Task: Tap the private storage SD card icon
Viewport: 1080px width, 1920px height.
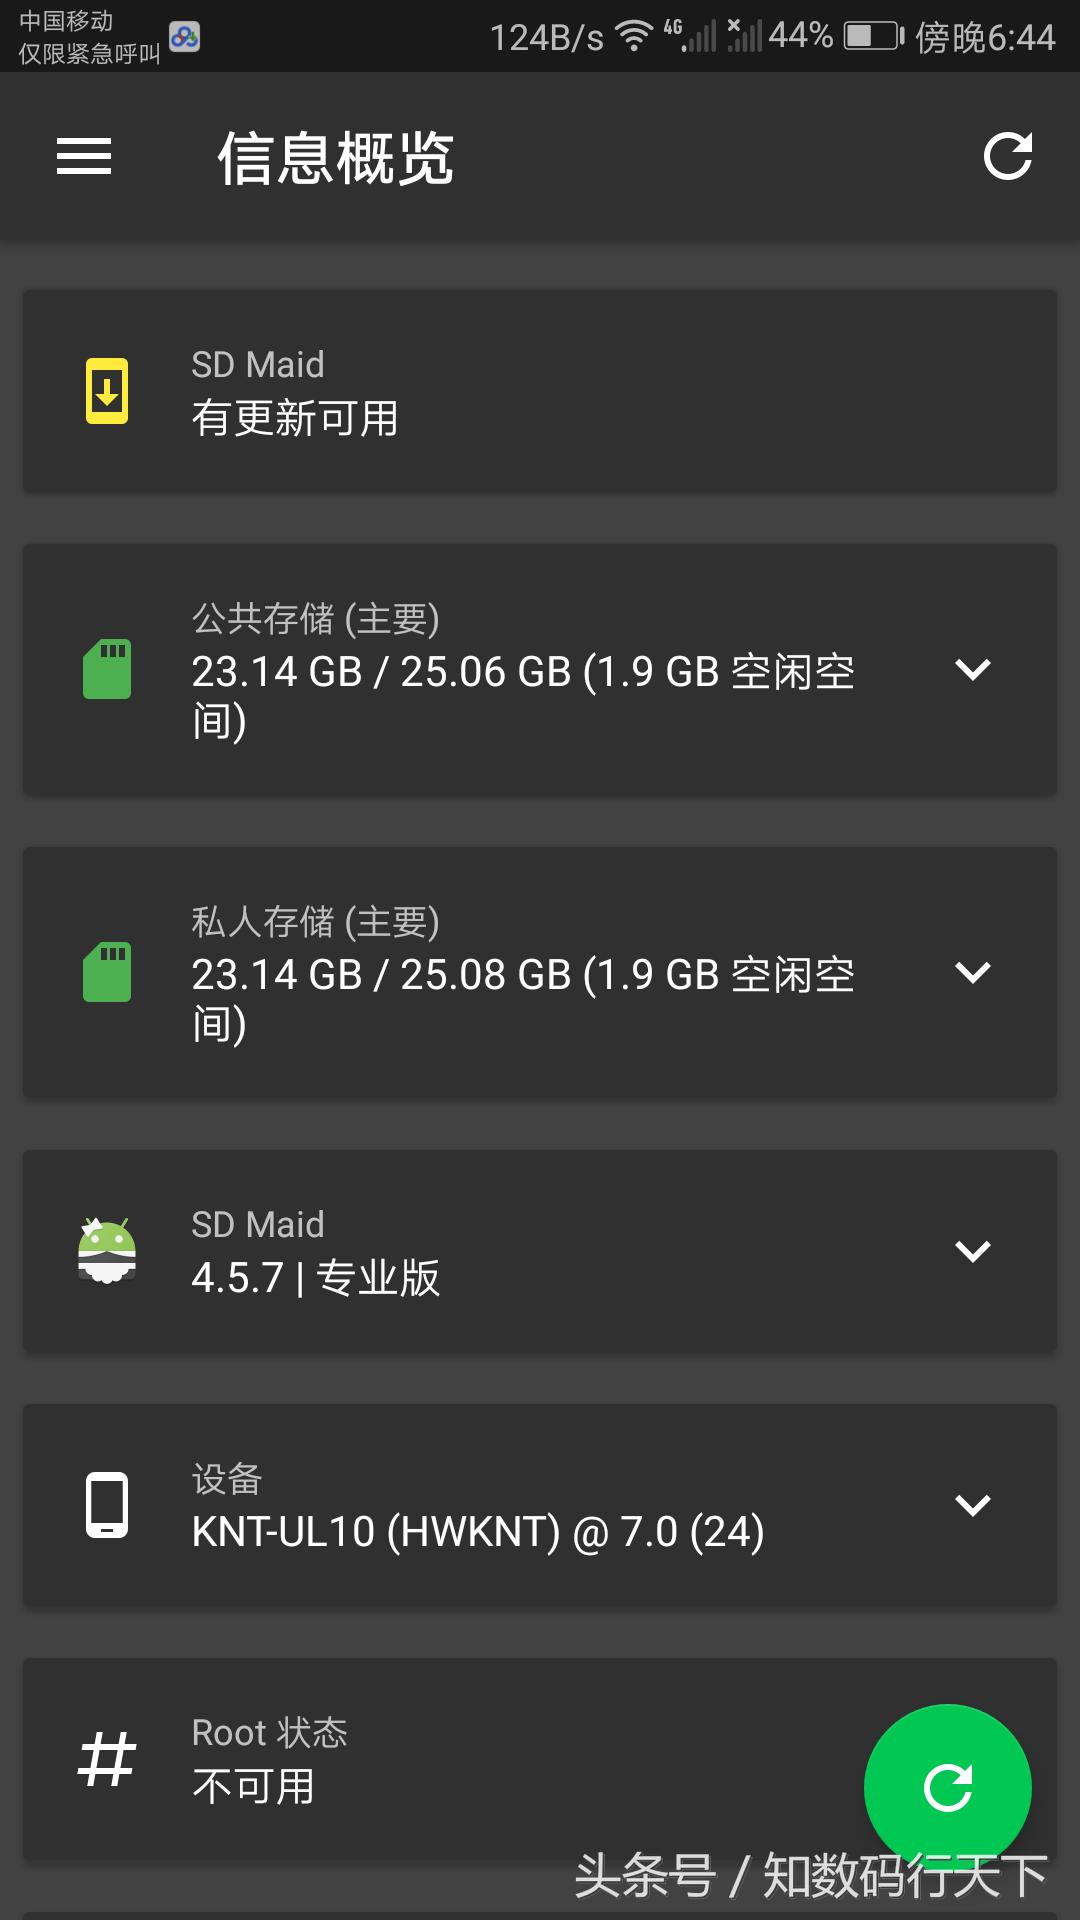Action: (x=107, y=972)
